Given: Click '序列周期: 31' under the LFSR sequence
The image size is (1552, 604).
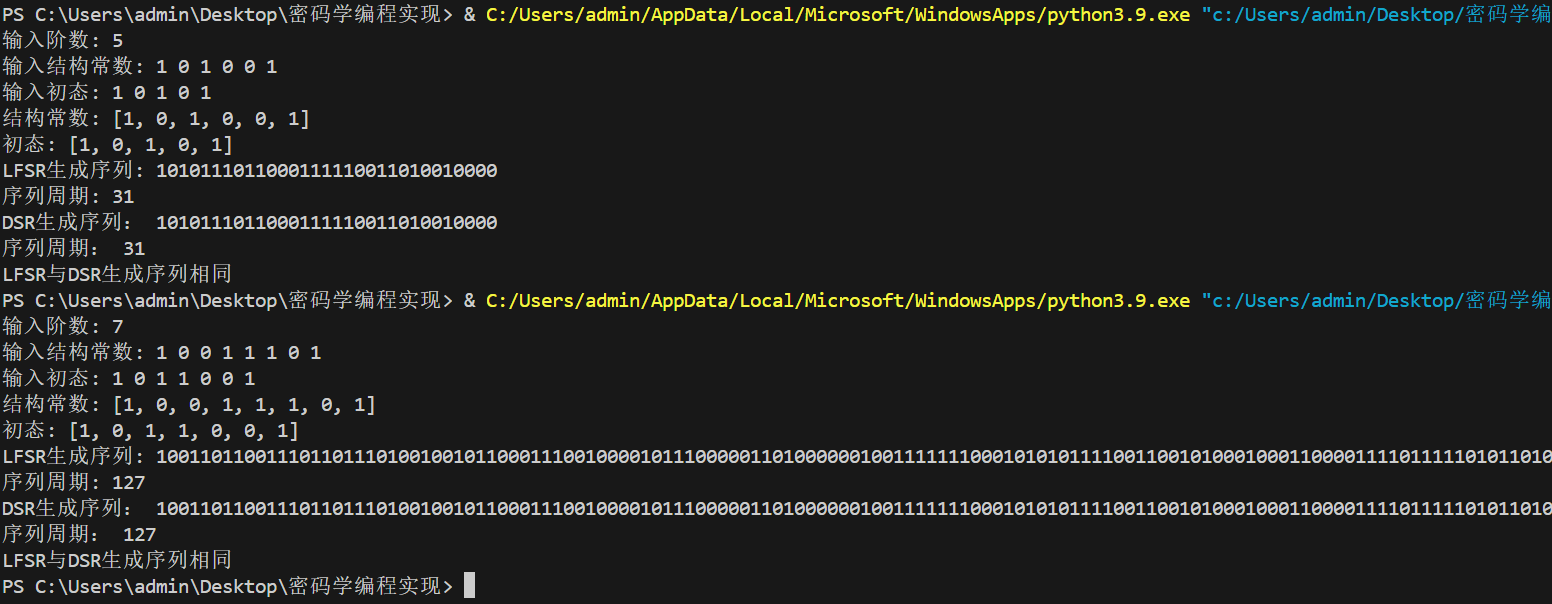Looking at the screenshot, I should (x=68, y=197).
